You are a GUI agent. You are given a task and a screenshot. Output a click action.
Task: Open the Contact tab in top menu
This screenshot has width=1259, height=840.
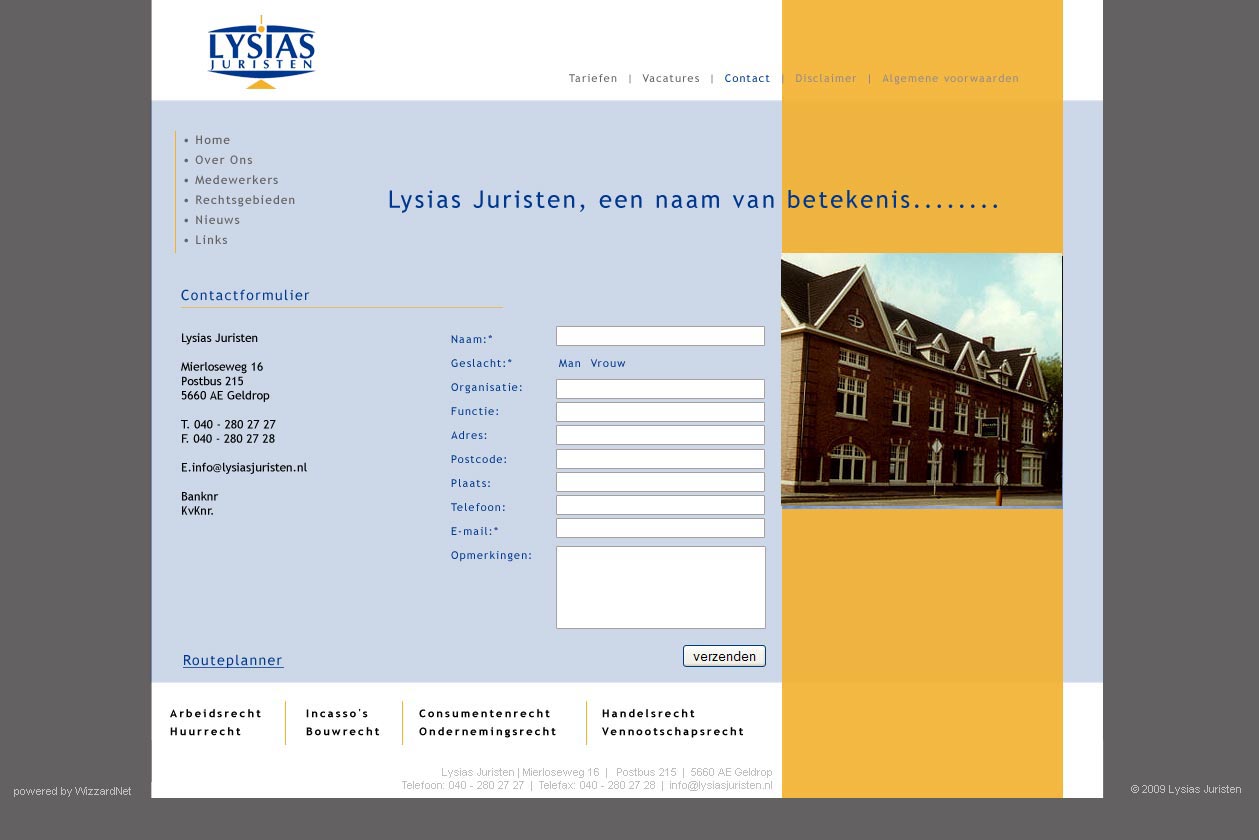(x=747, y=78)
